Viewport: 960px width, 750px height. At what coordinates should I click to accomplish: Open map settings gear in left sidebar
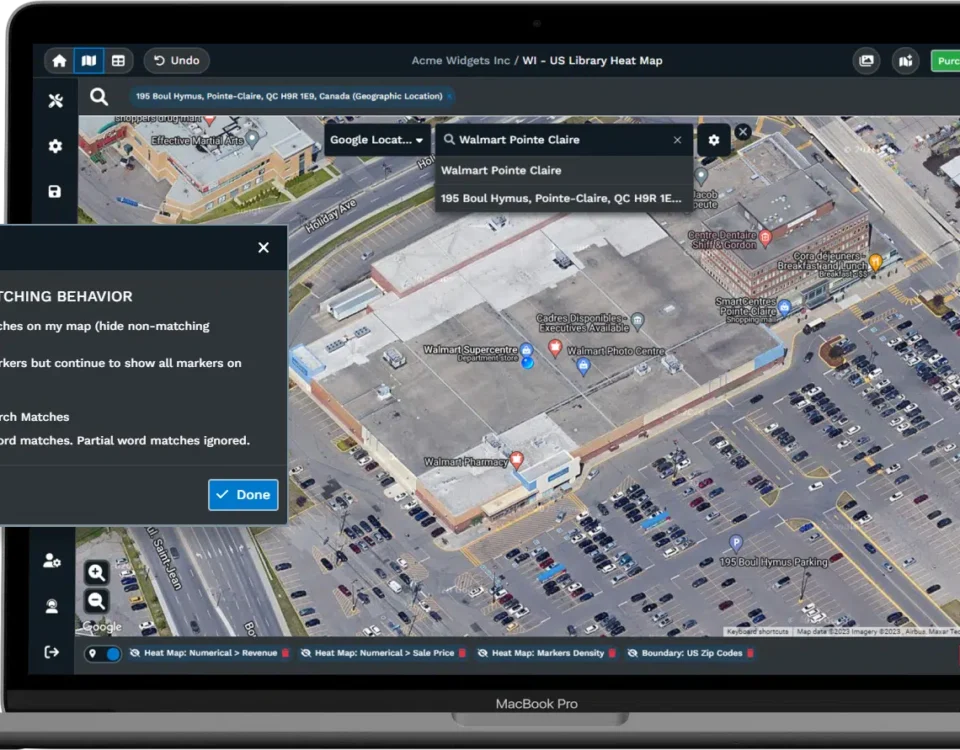pos(55,146)
